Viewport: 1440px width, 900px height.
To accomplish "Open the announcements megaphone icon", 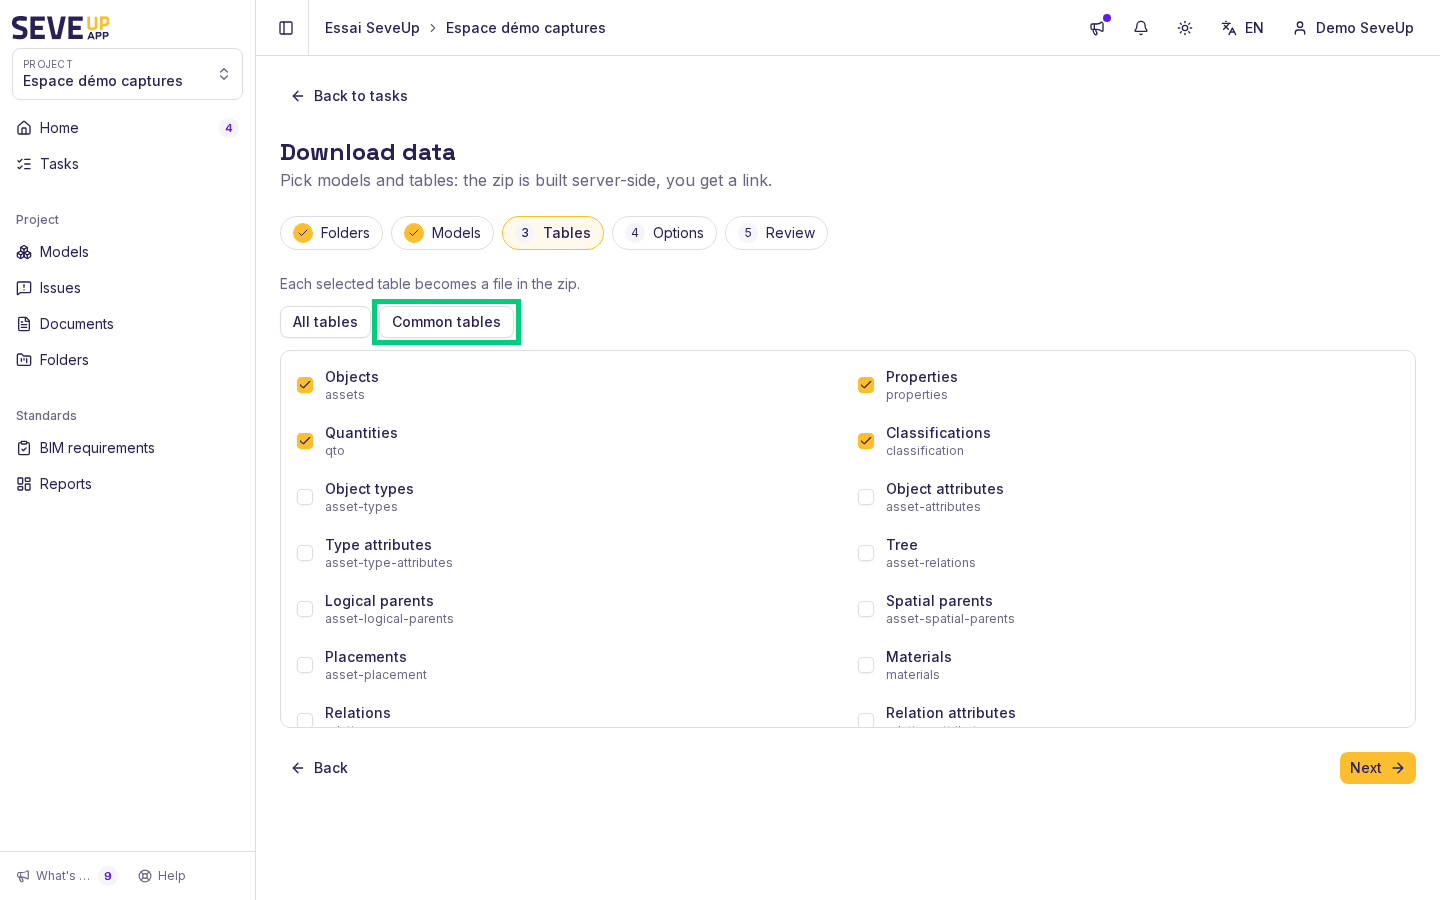I will coord(1097,28).
